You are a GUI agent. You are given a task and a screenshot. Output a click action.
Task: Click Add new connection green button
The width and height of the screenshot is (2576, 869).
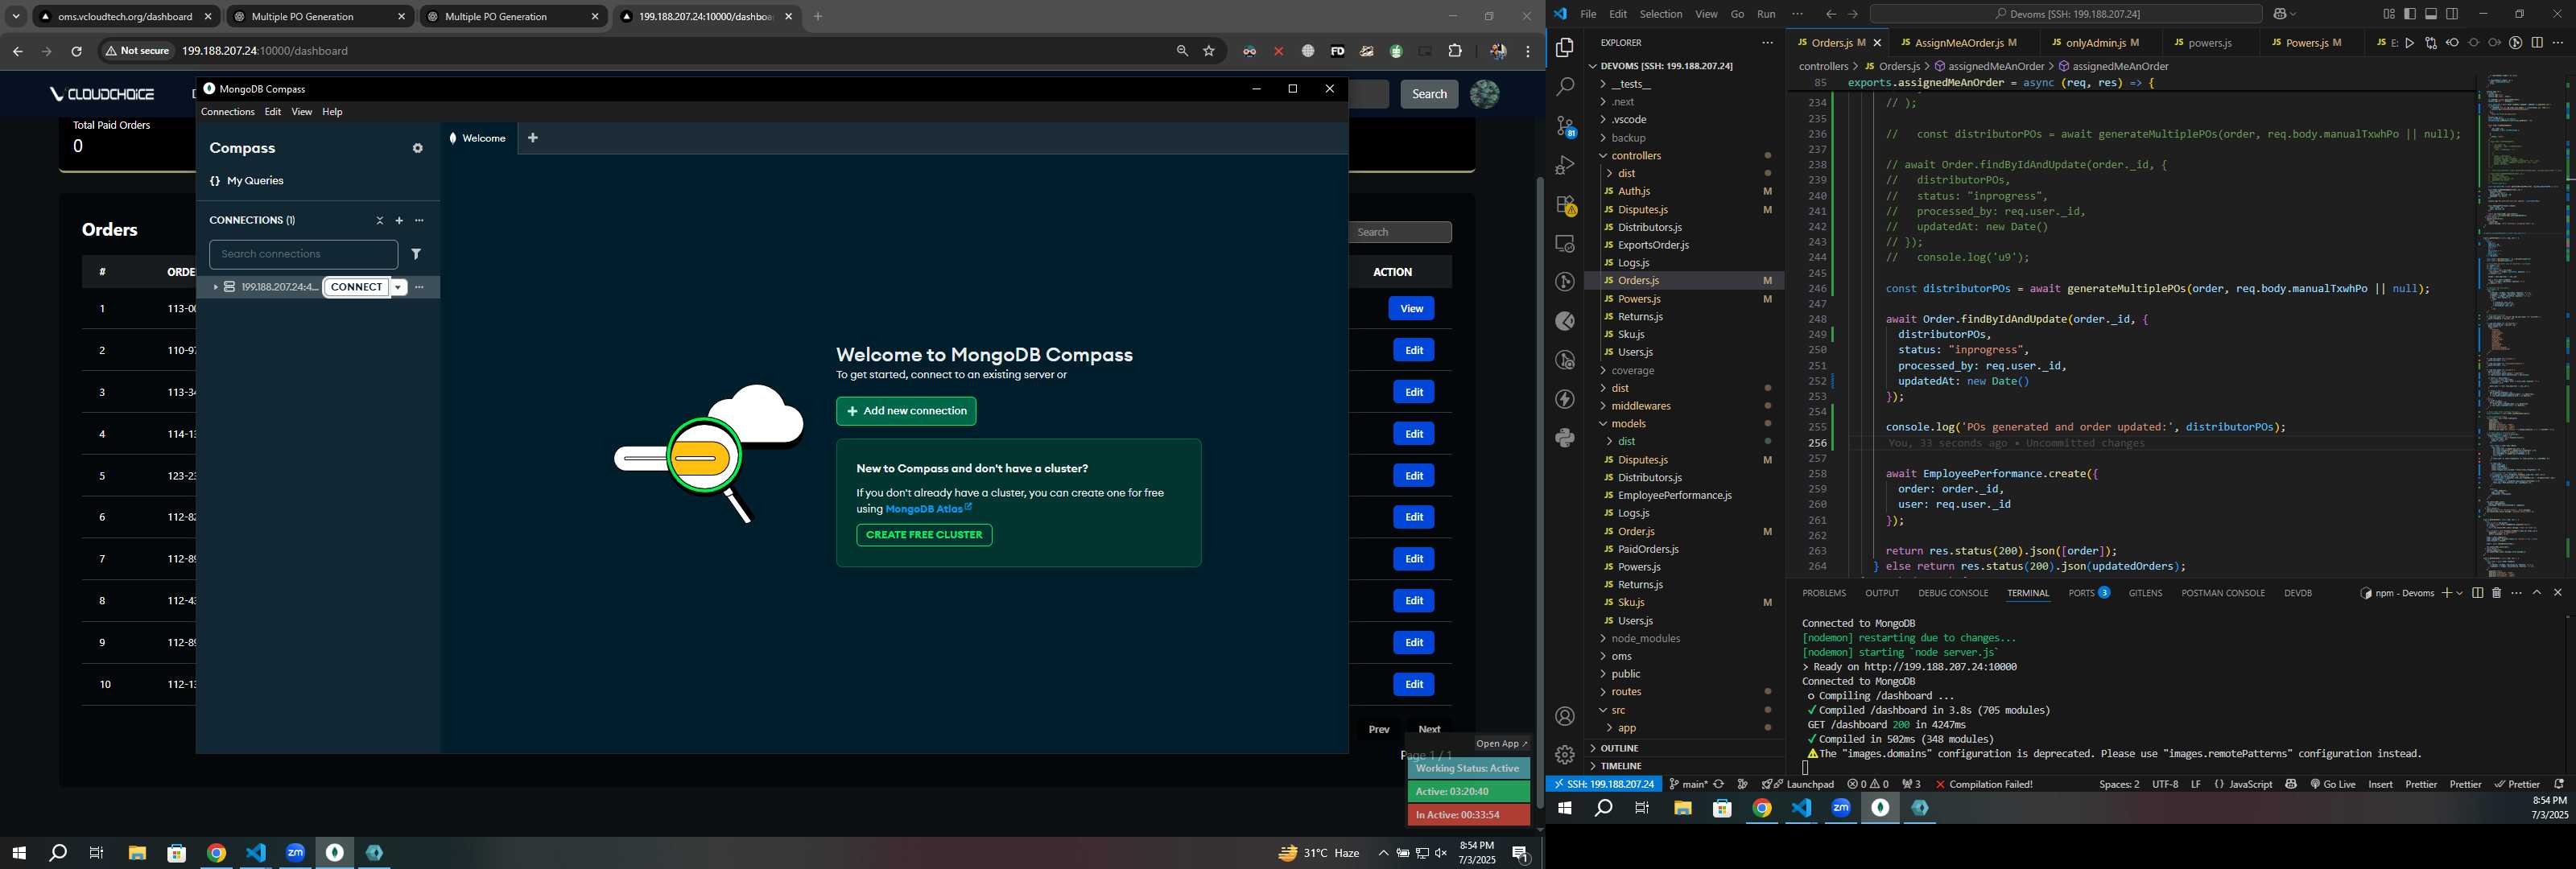coord(906,411)
